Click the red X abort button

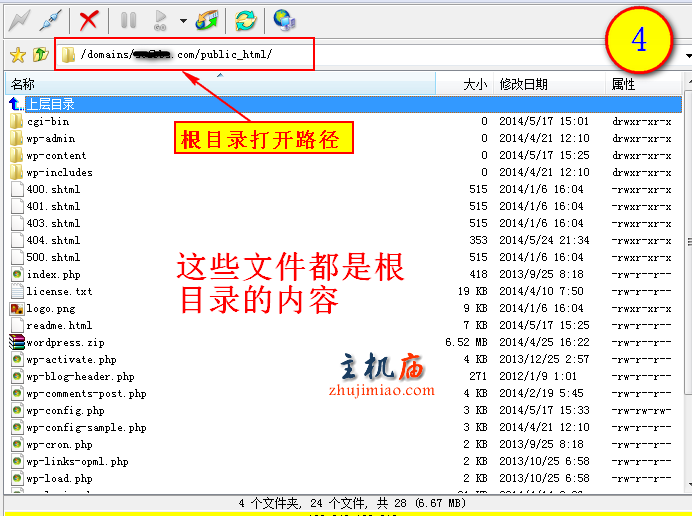coord(89,20)
